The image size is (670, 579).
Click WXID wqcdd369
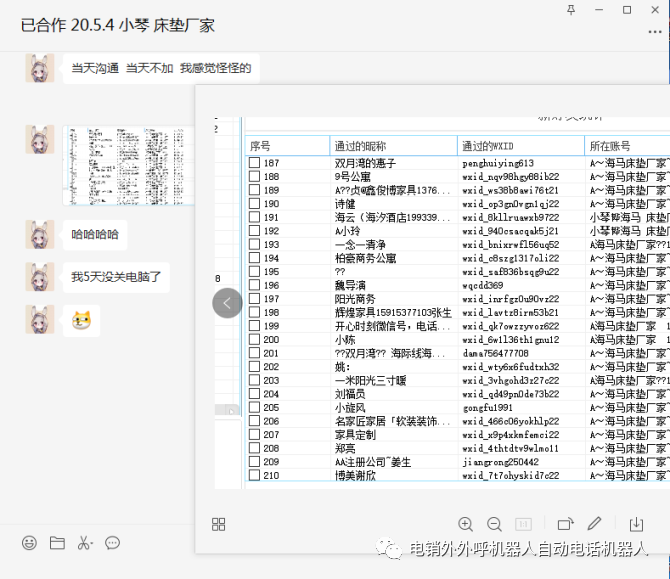tap(482, 285)
